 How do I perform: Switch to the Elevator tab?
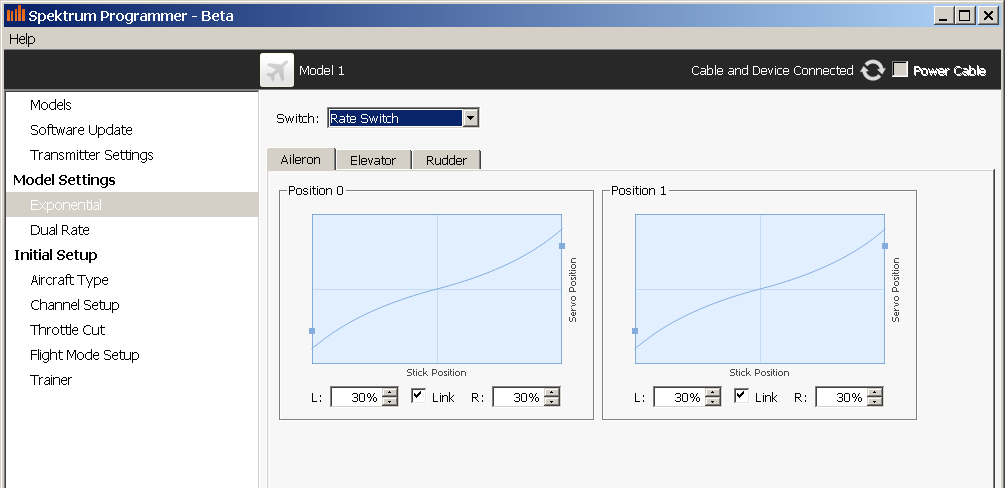(x=372, y=160)
